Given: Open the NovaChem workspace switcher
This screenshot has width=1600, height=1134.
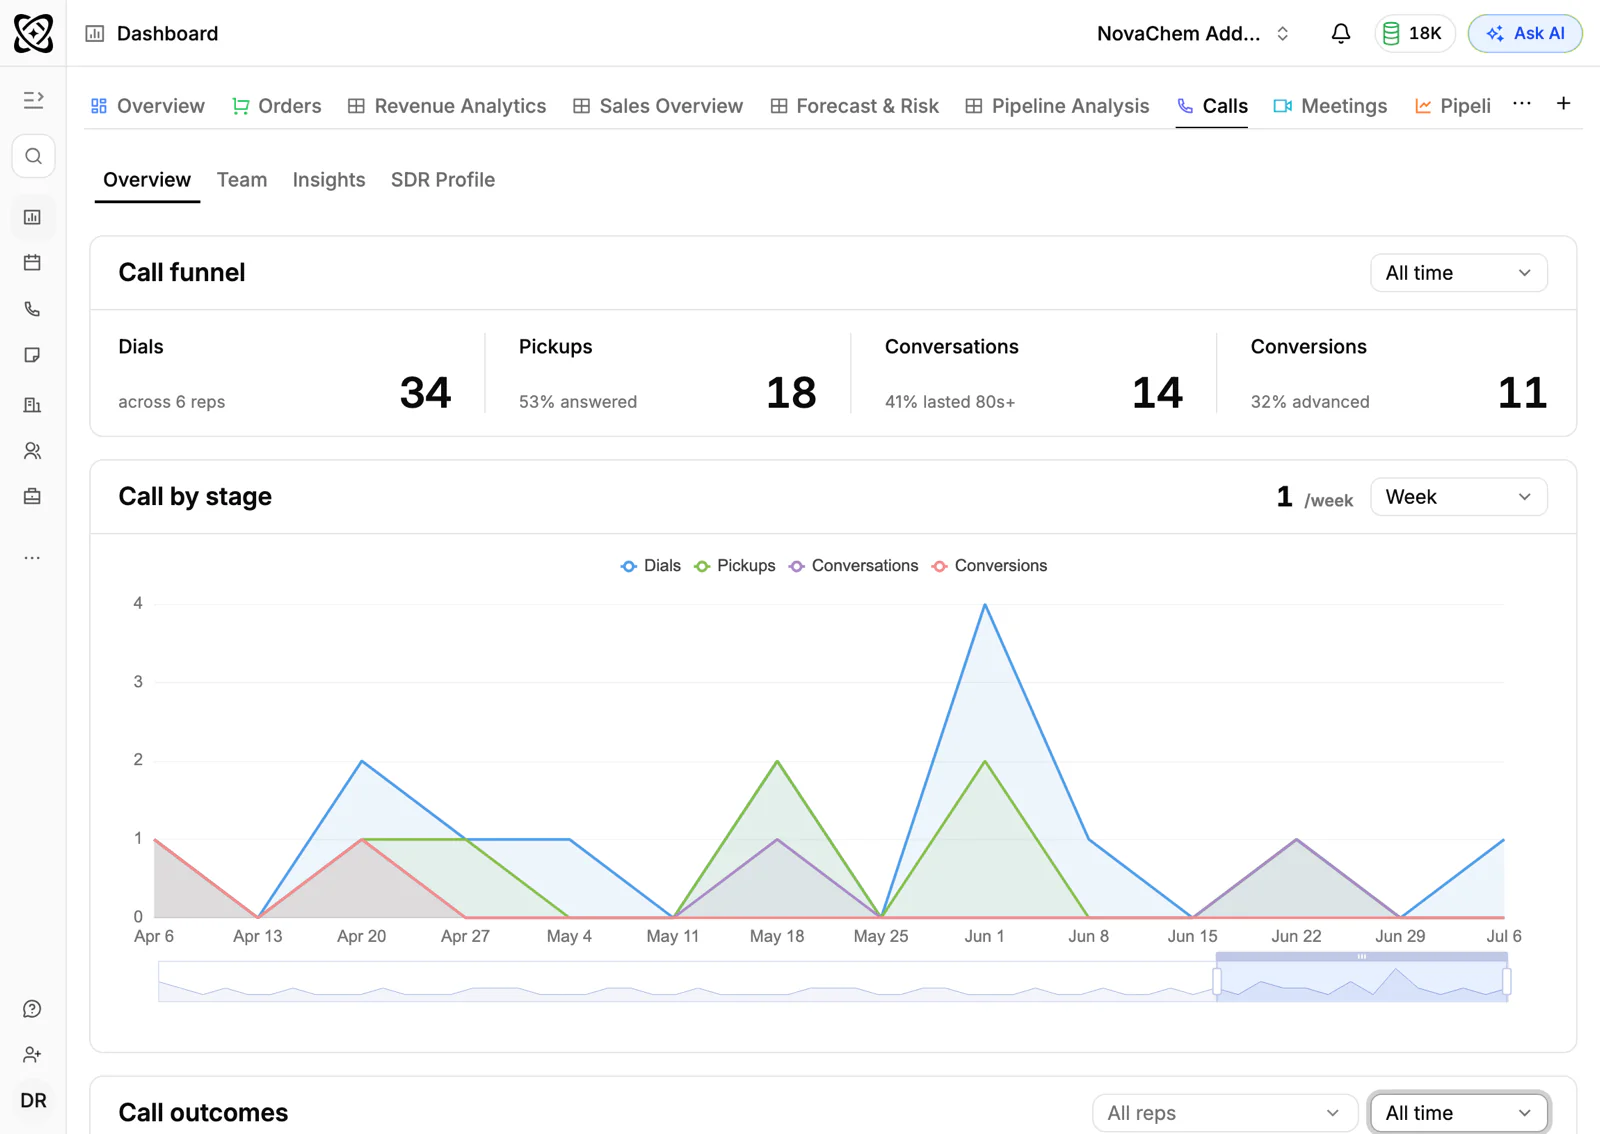Looking at the screenshot, I should 1193,33.
